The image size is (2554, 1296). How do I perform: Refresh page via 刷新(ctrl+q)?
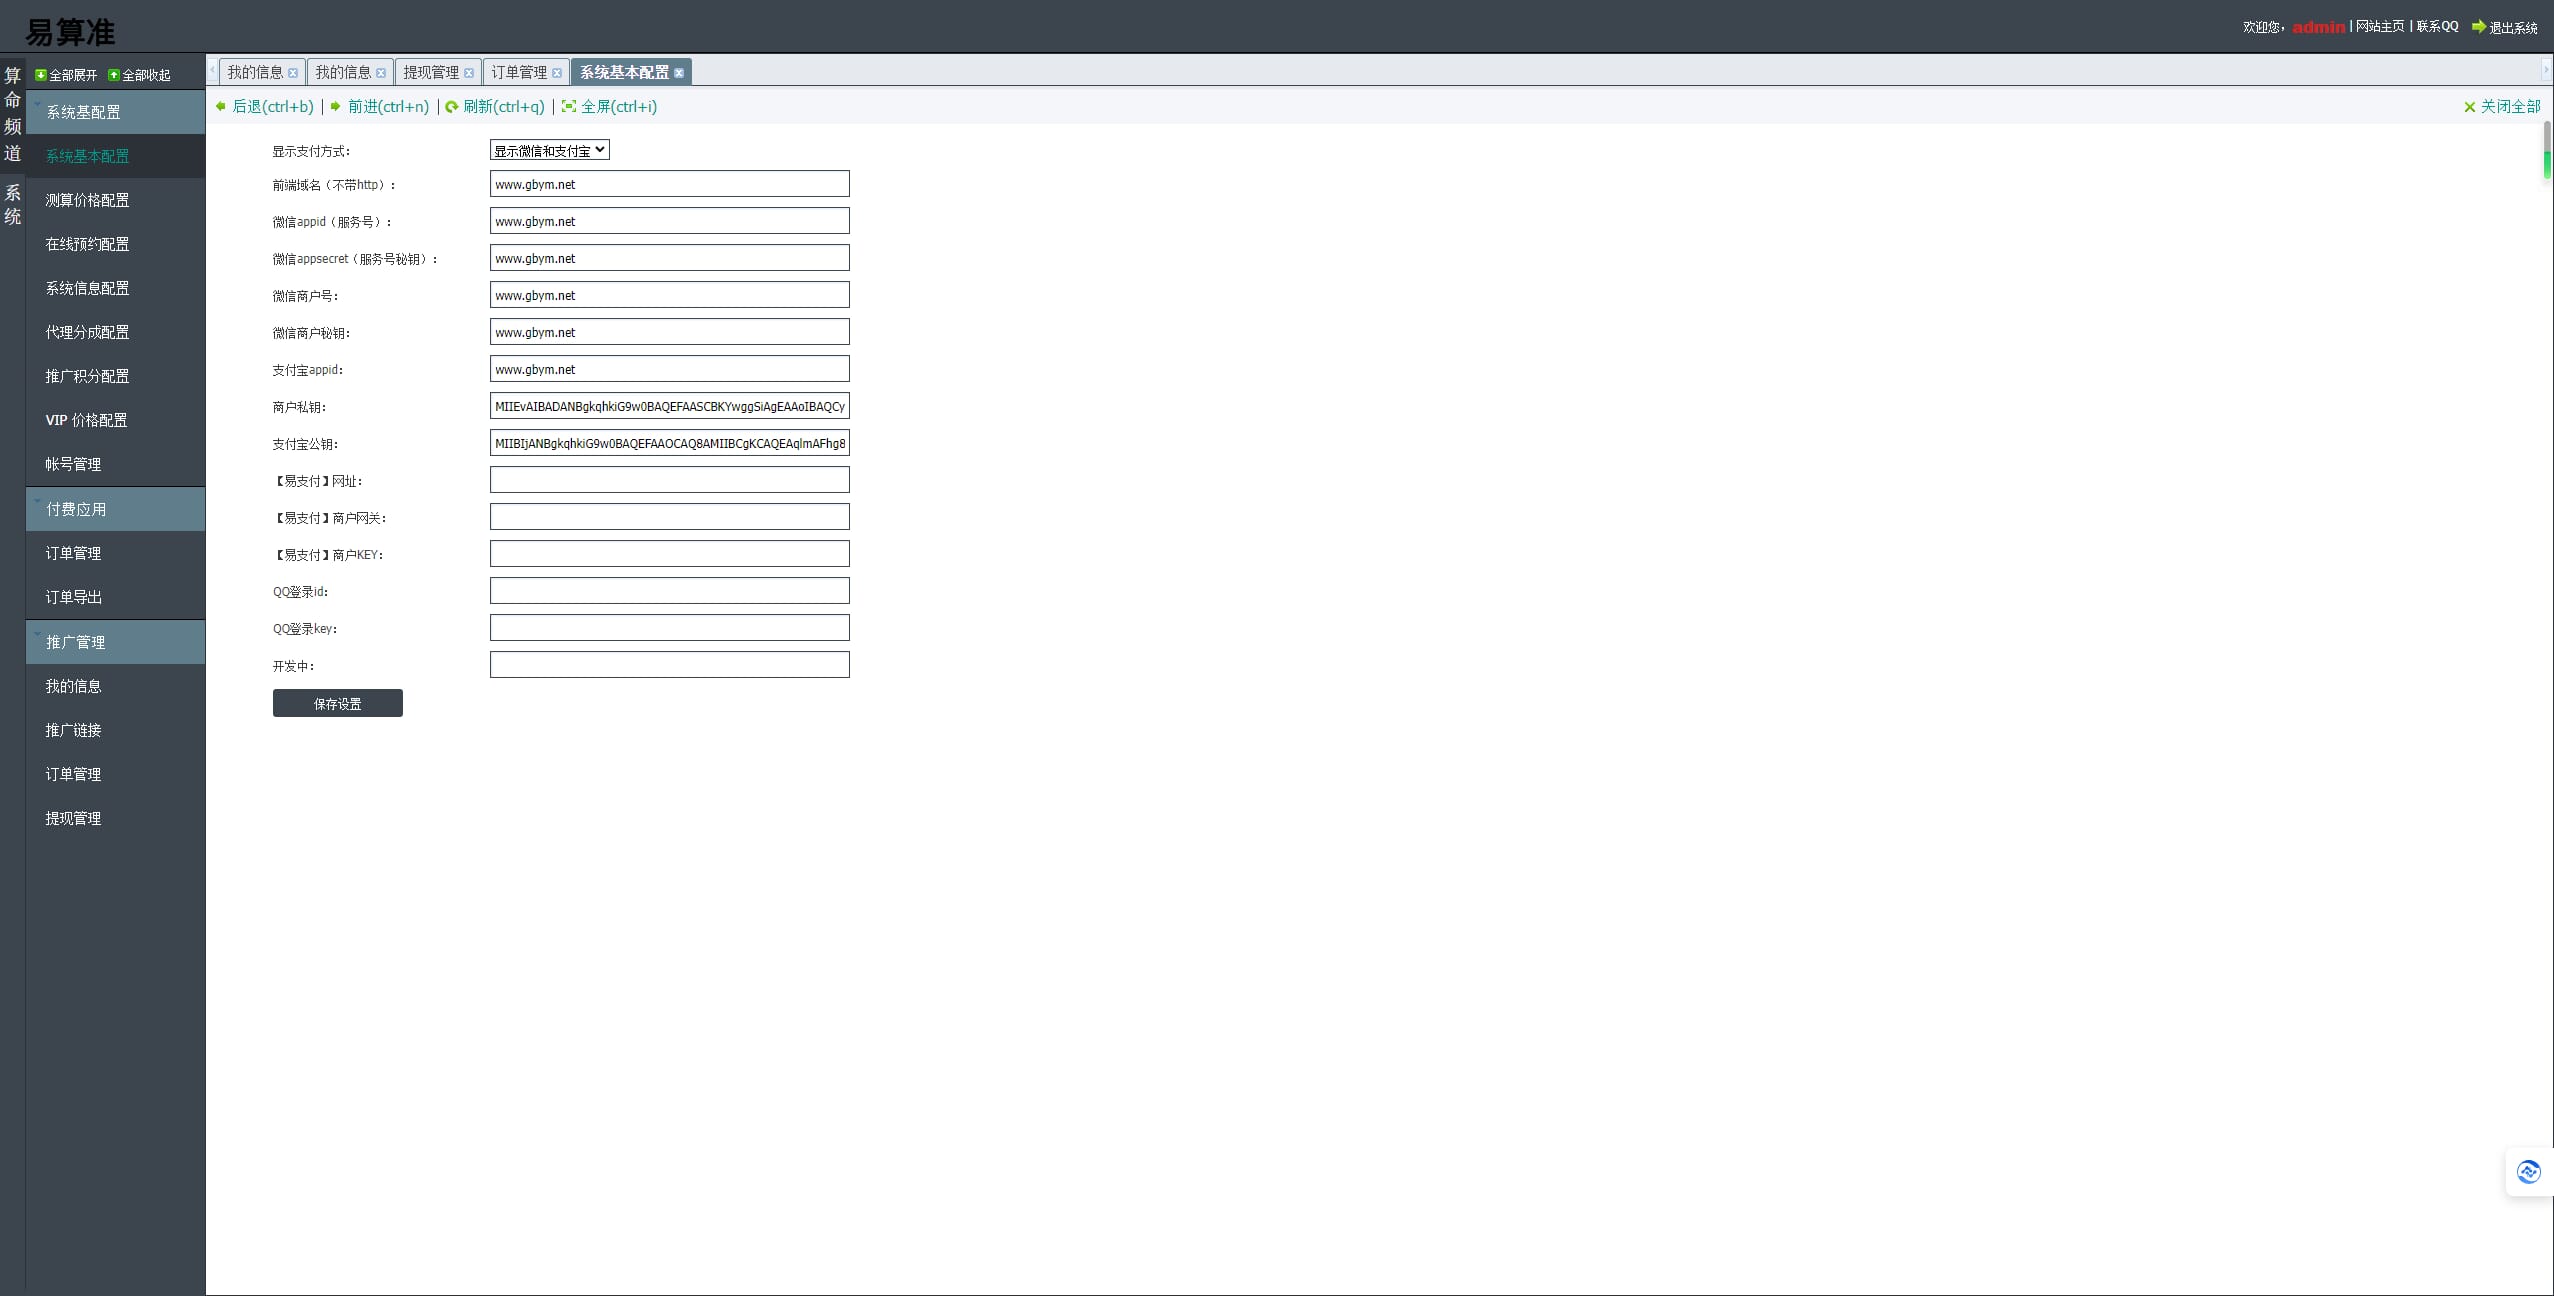pyautogui.click(x=495, y=107)
